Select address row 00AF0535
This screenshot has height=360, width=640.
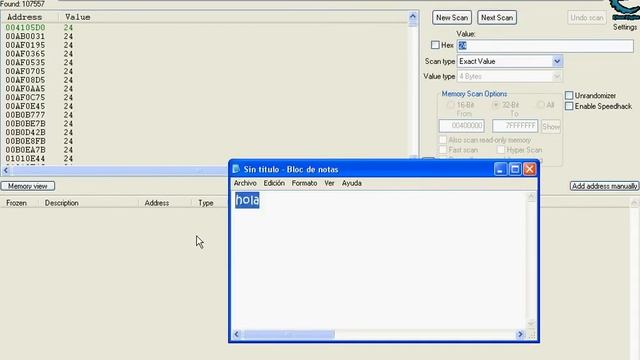coord(25,62)
